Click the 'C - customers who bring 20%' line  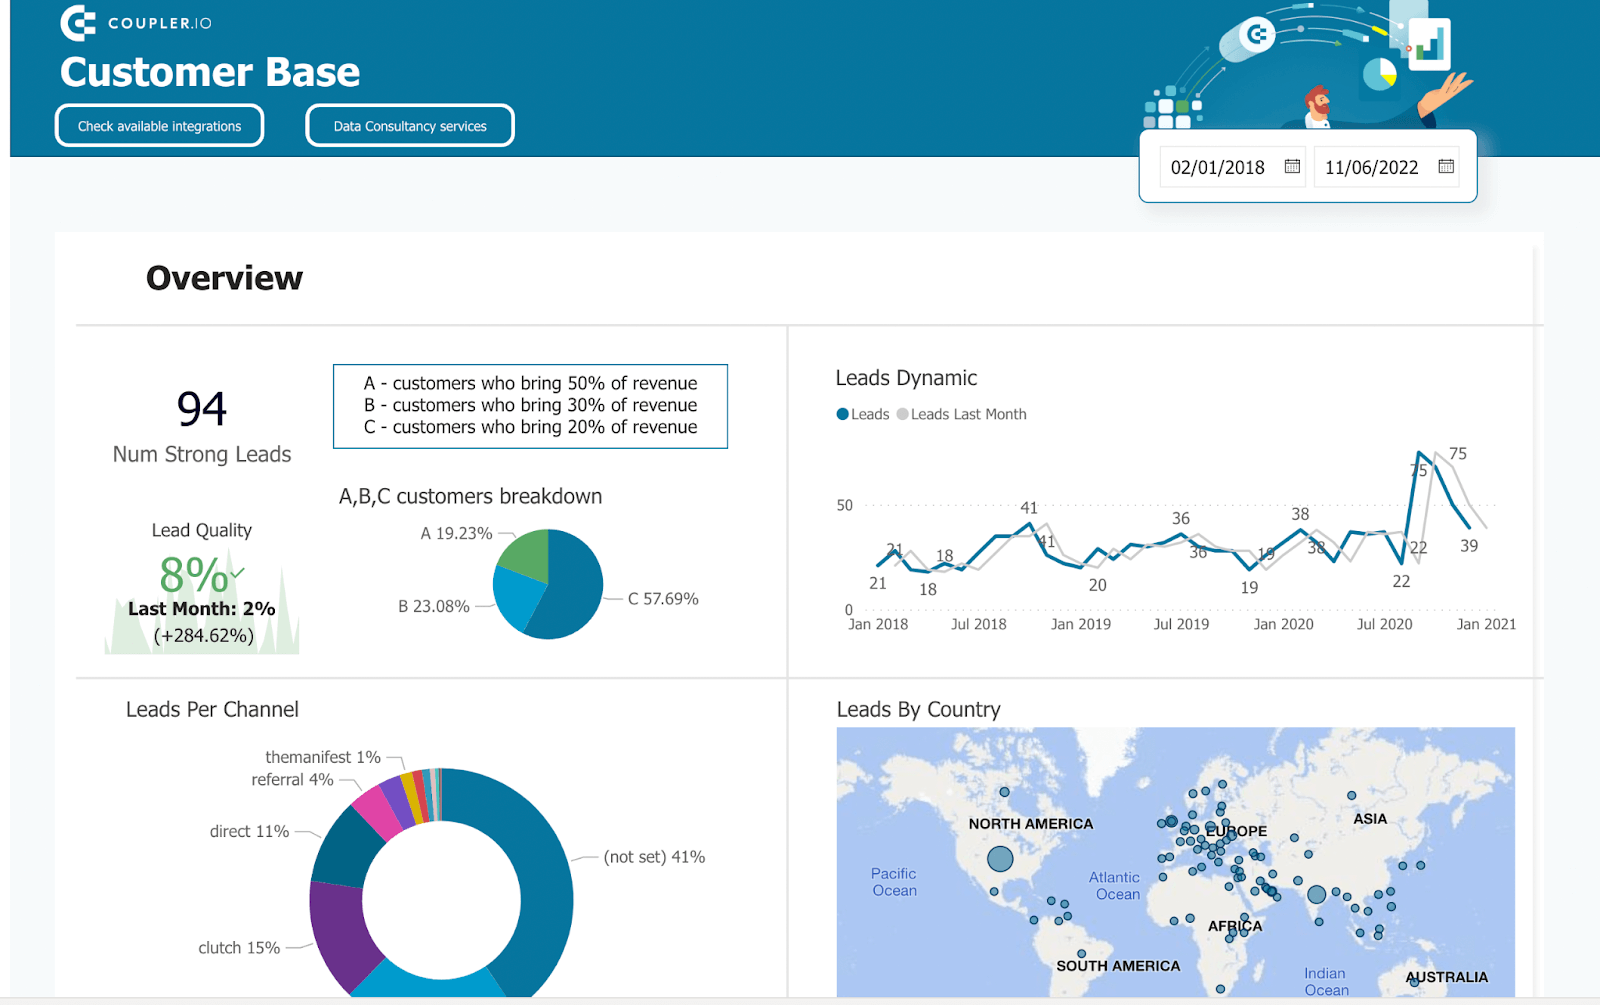click(x=530, y=427)
